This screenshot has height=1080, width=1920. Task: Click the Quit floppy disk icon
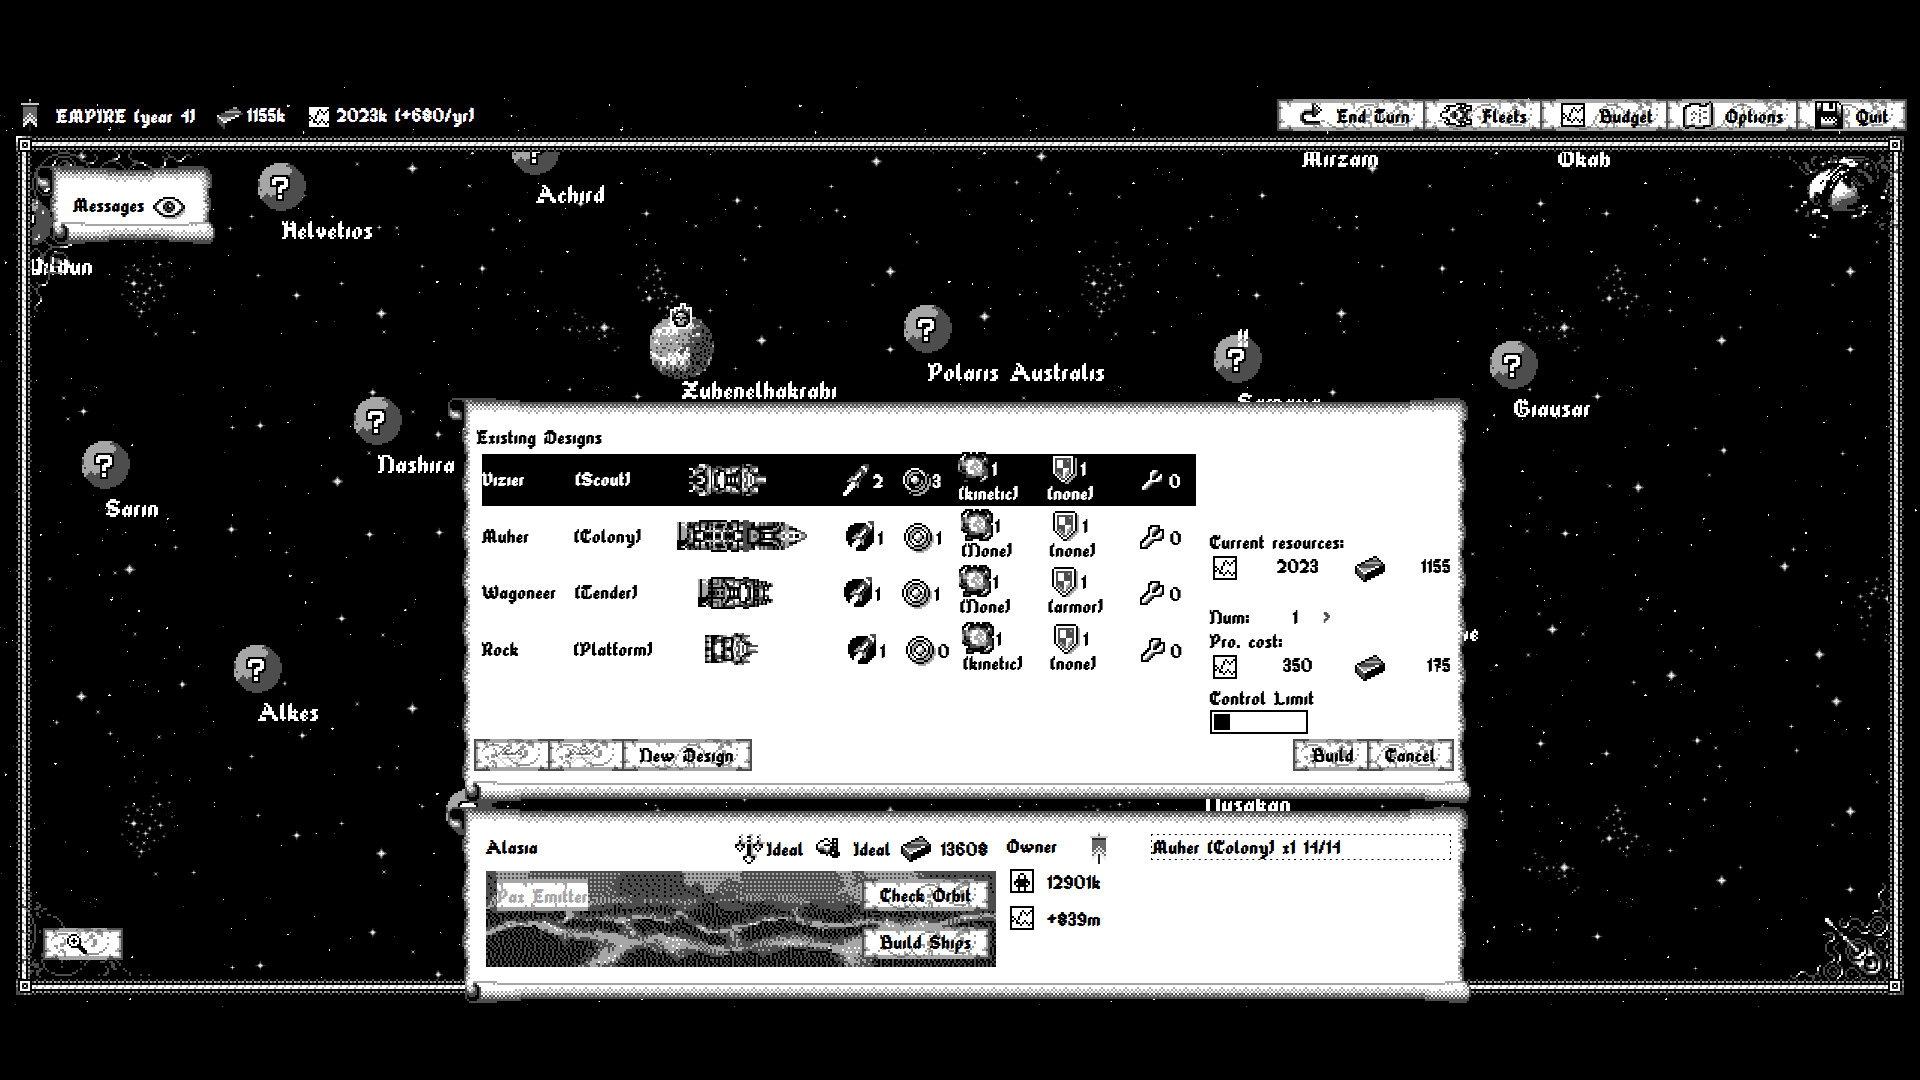pos(1827,115)
